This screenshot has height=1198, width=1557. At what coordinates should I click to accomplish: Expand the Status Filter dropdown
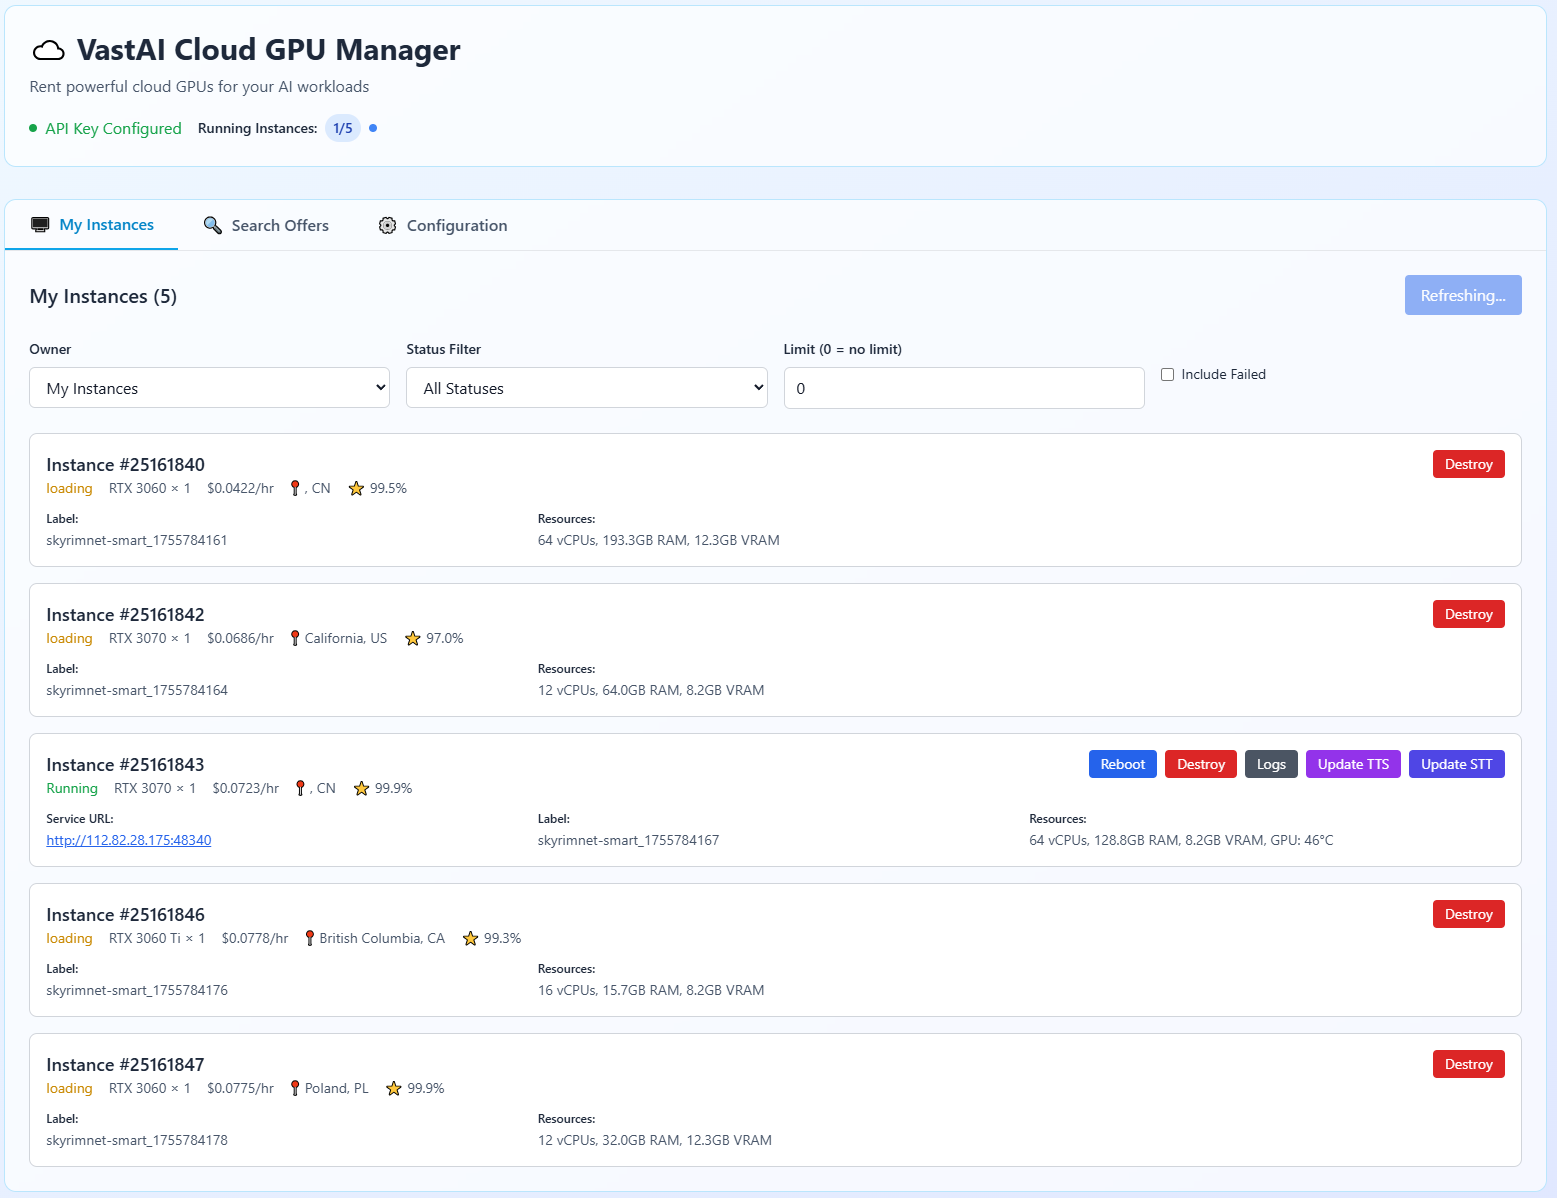(x=586, y=388)
